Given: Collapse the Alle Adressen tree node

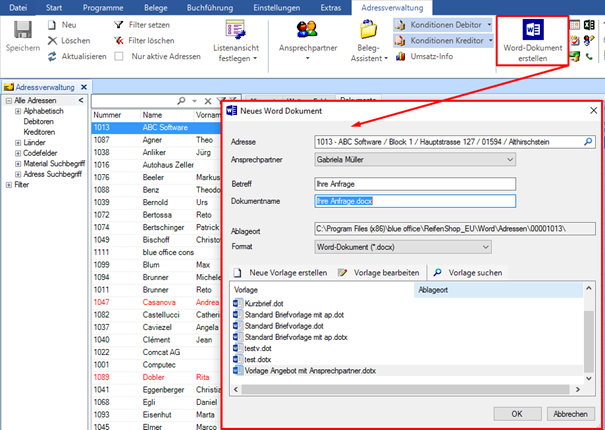Looking at the screenshot, I should [8, 101].
